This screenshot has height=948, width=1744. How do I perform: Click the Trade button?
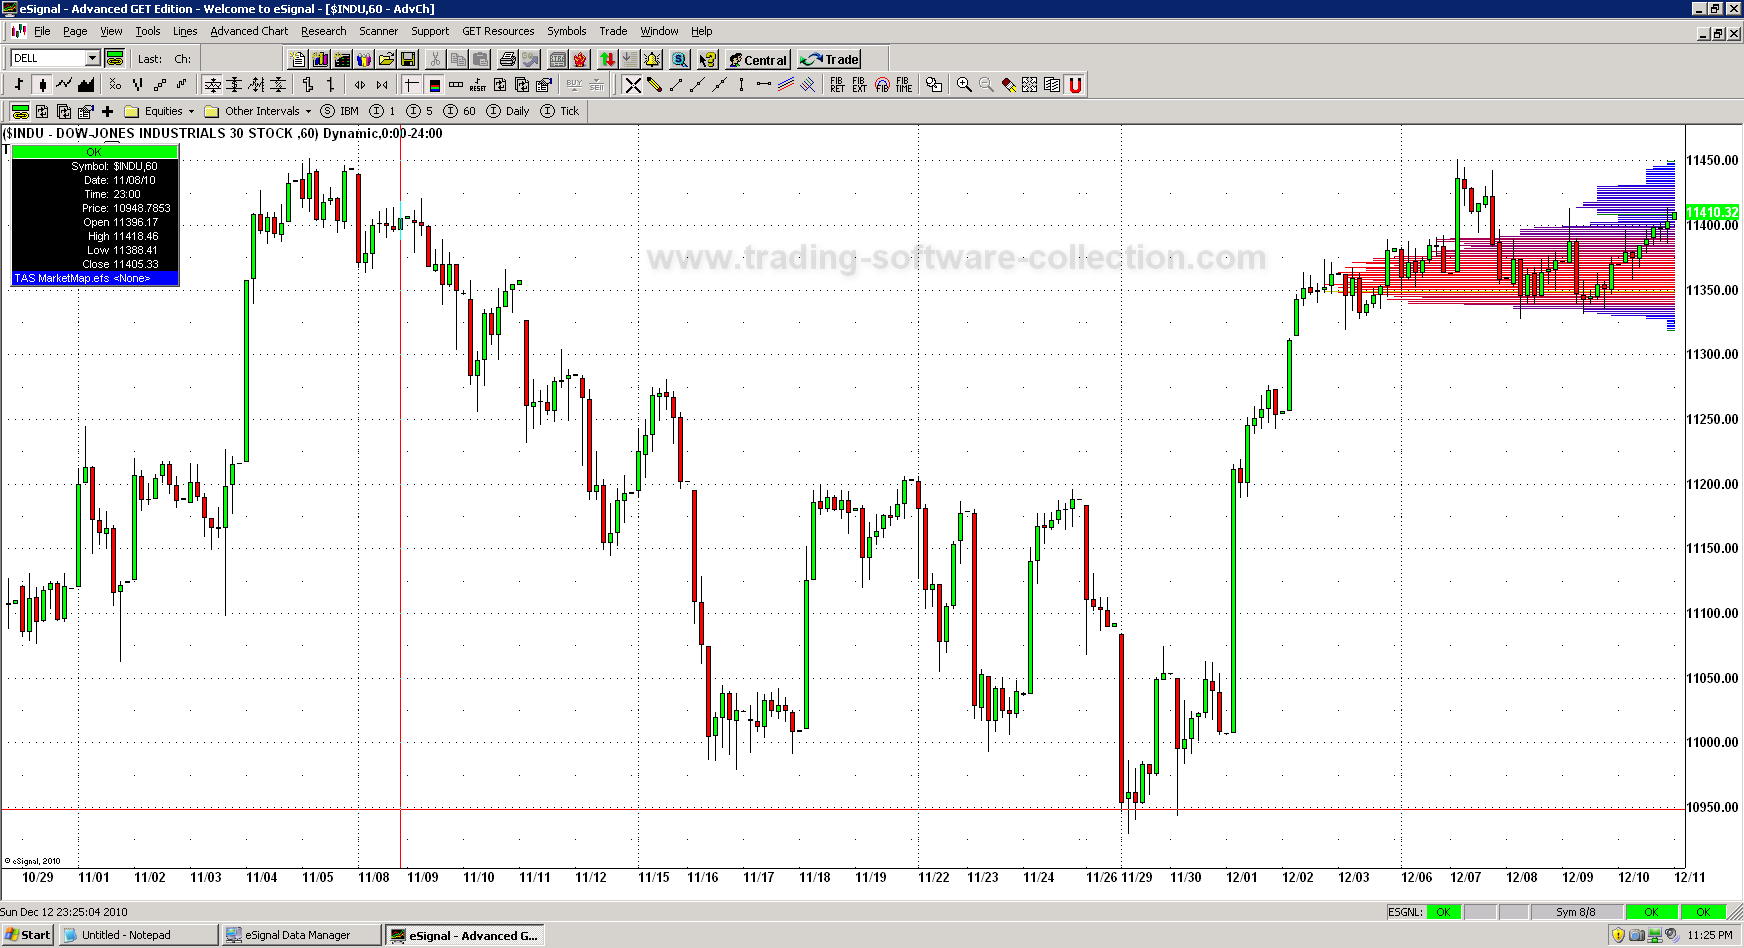830,59
